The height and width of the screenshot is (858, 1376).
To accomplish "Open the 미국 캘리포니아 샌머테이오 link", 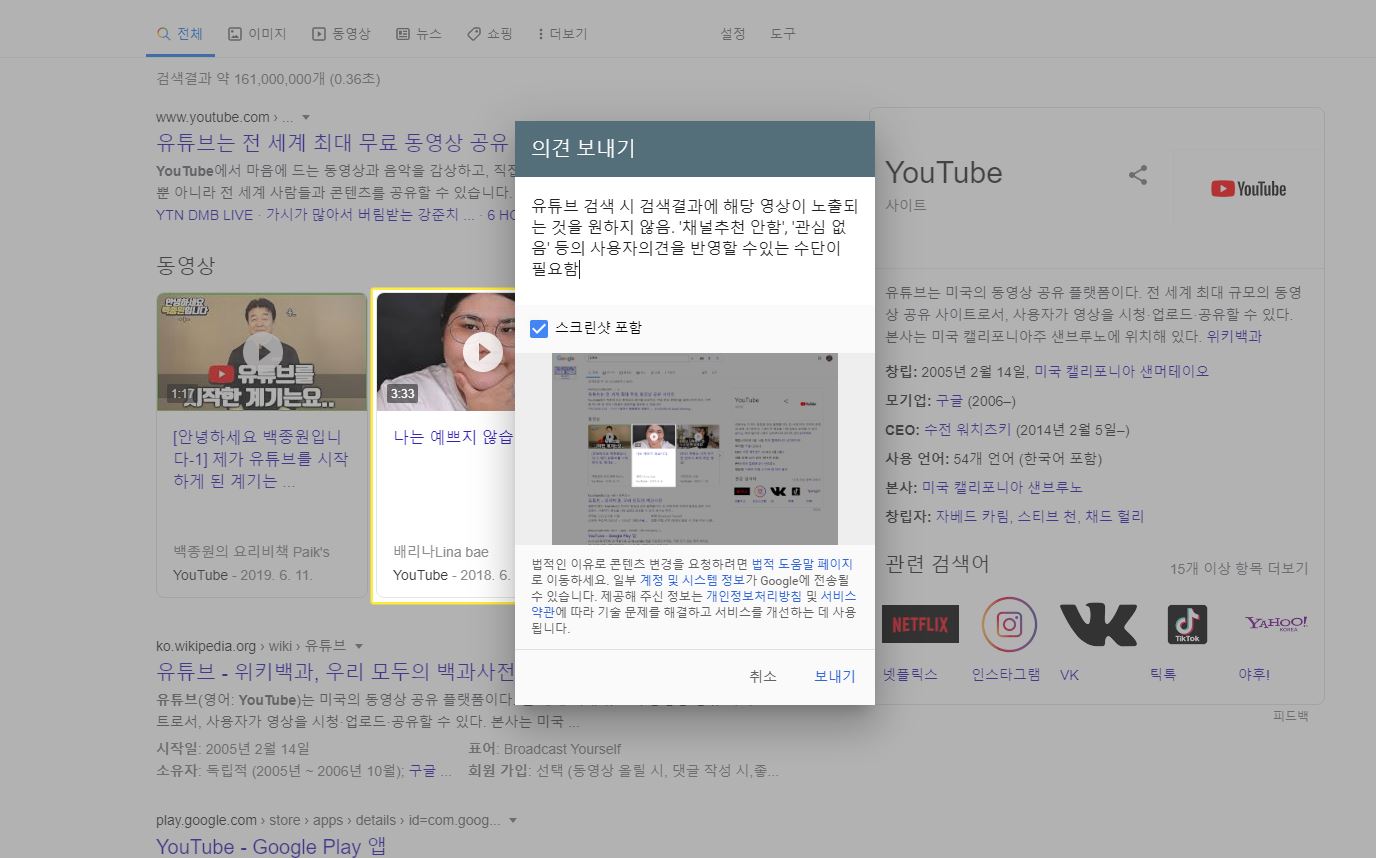I will [x=1121, y=371].
